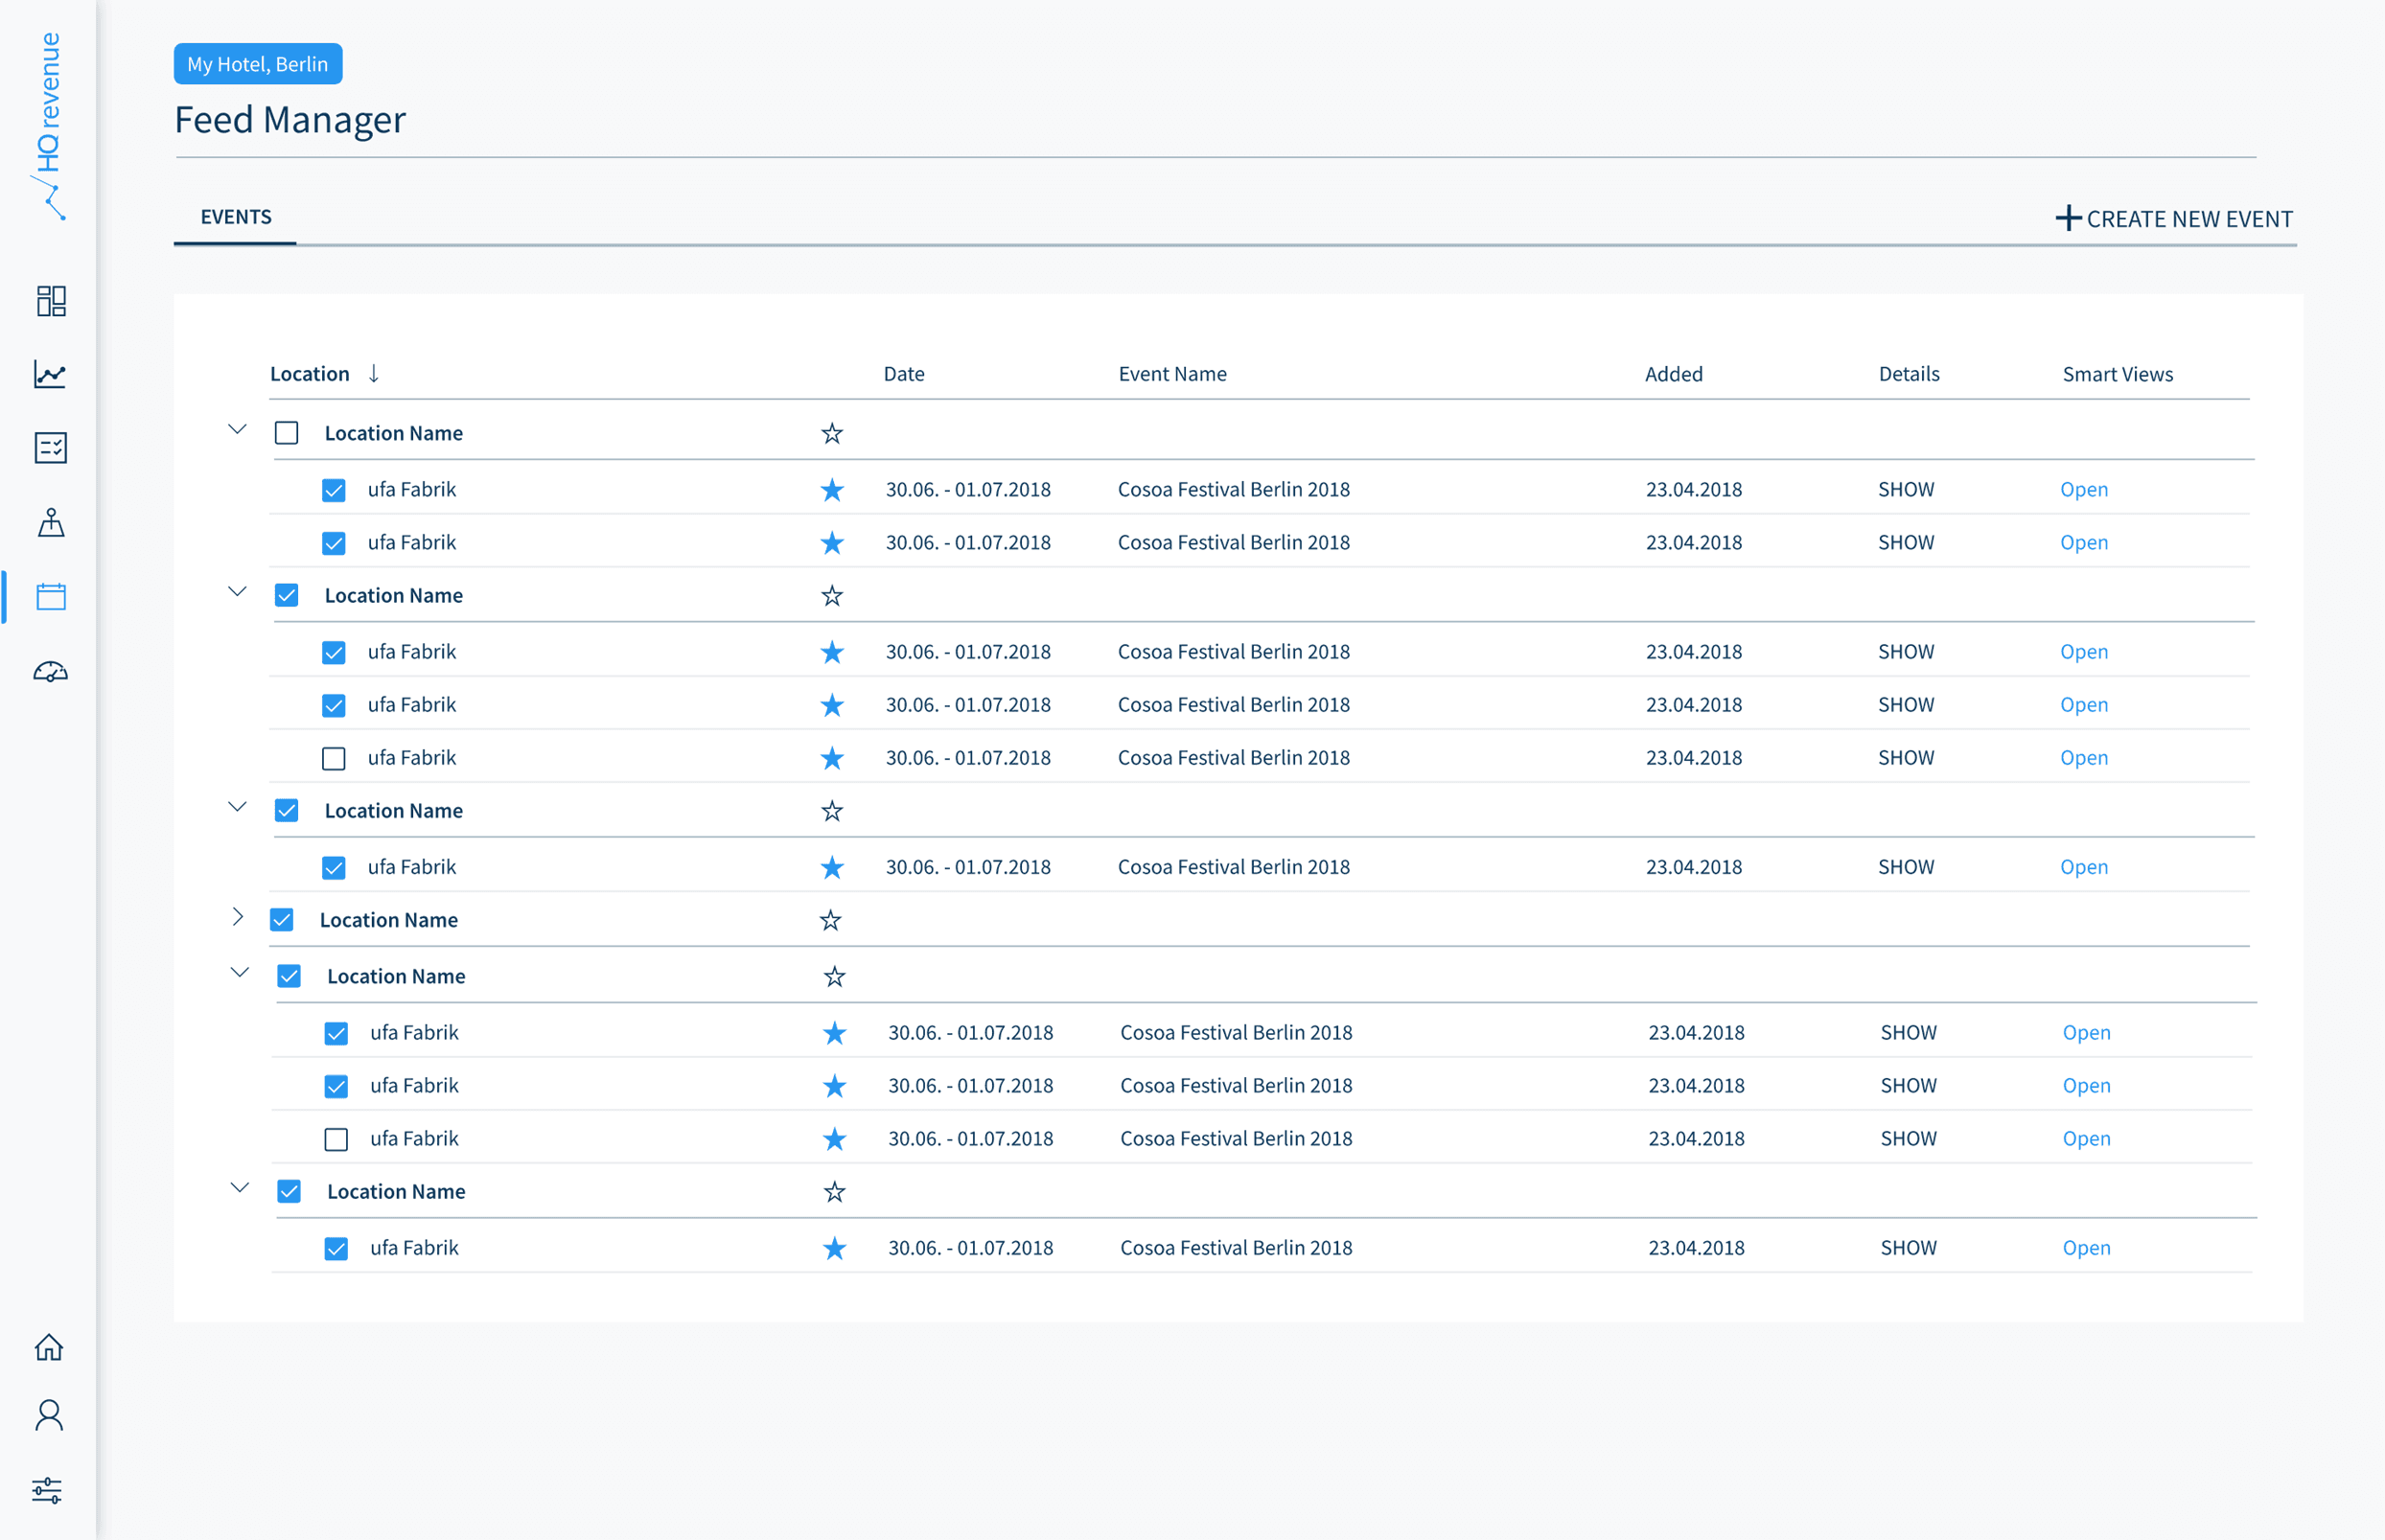The width and height of the screenshot is (2385, 1540).
Task: Click the map pin sidebar icon
Action: coord(50,523)
